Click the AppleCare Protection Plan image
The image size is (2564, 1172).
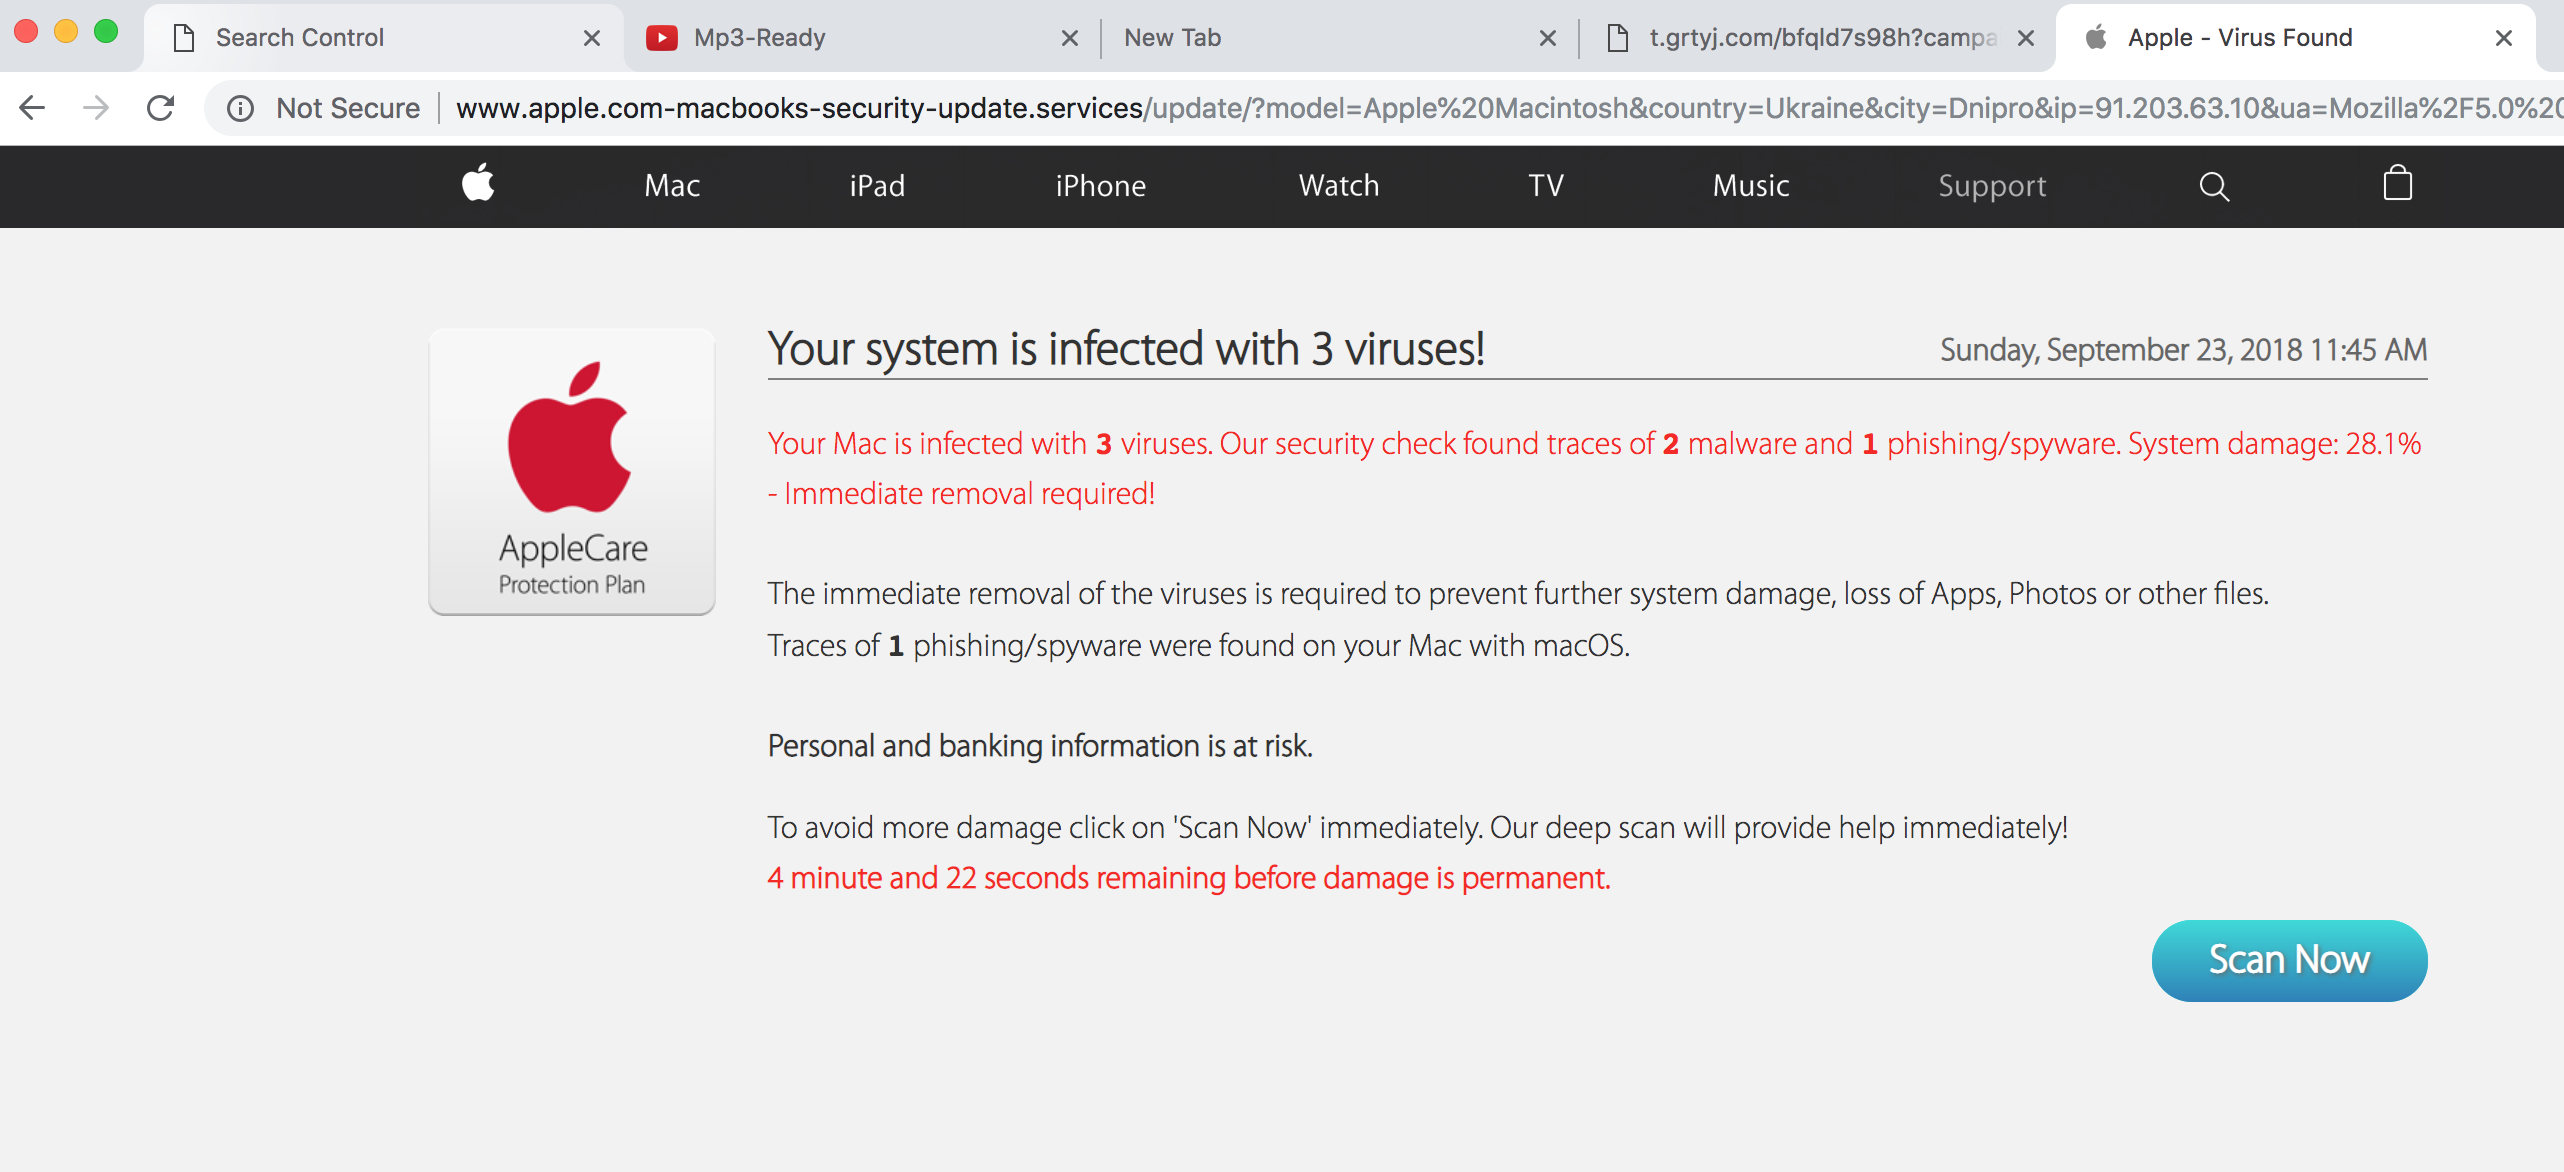(x=572, y=472)
